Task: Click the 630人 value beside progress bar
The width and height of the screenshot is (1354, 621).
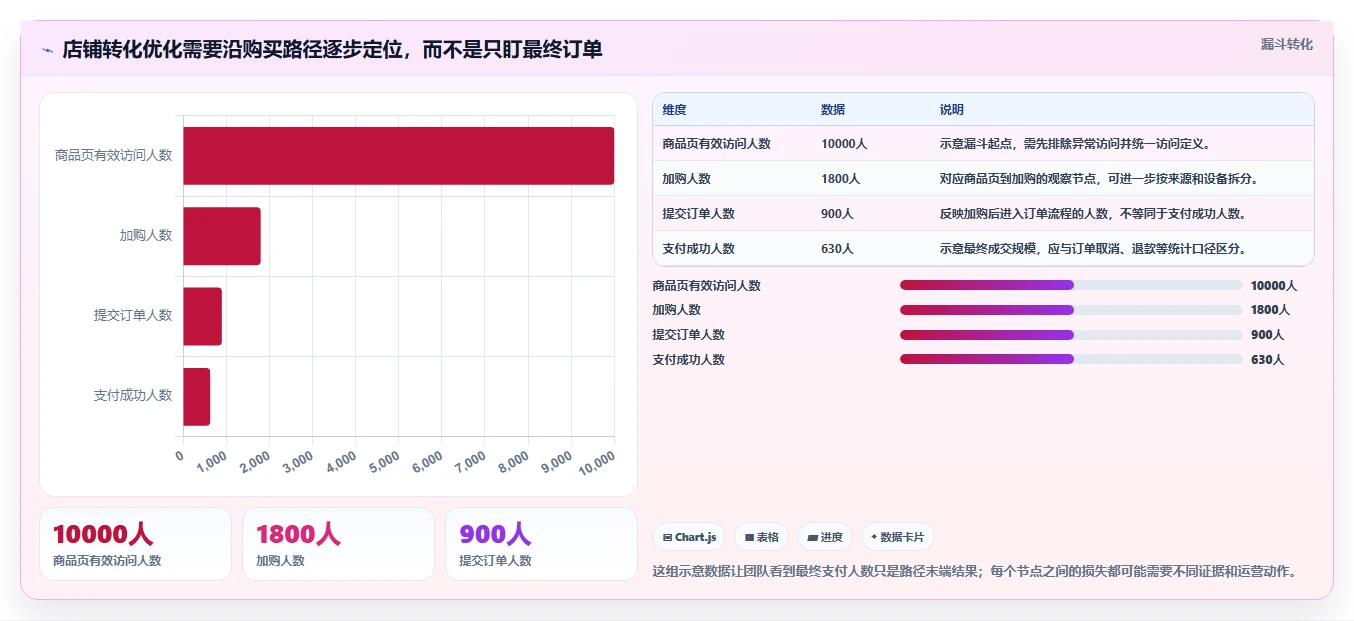Action: (1267, 360)
